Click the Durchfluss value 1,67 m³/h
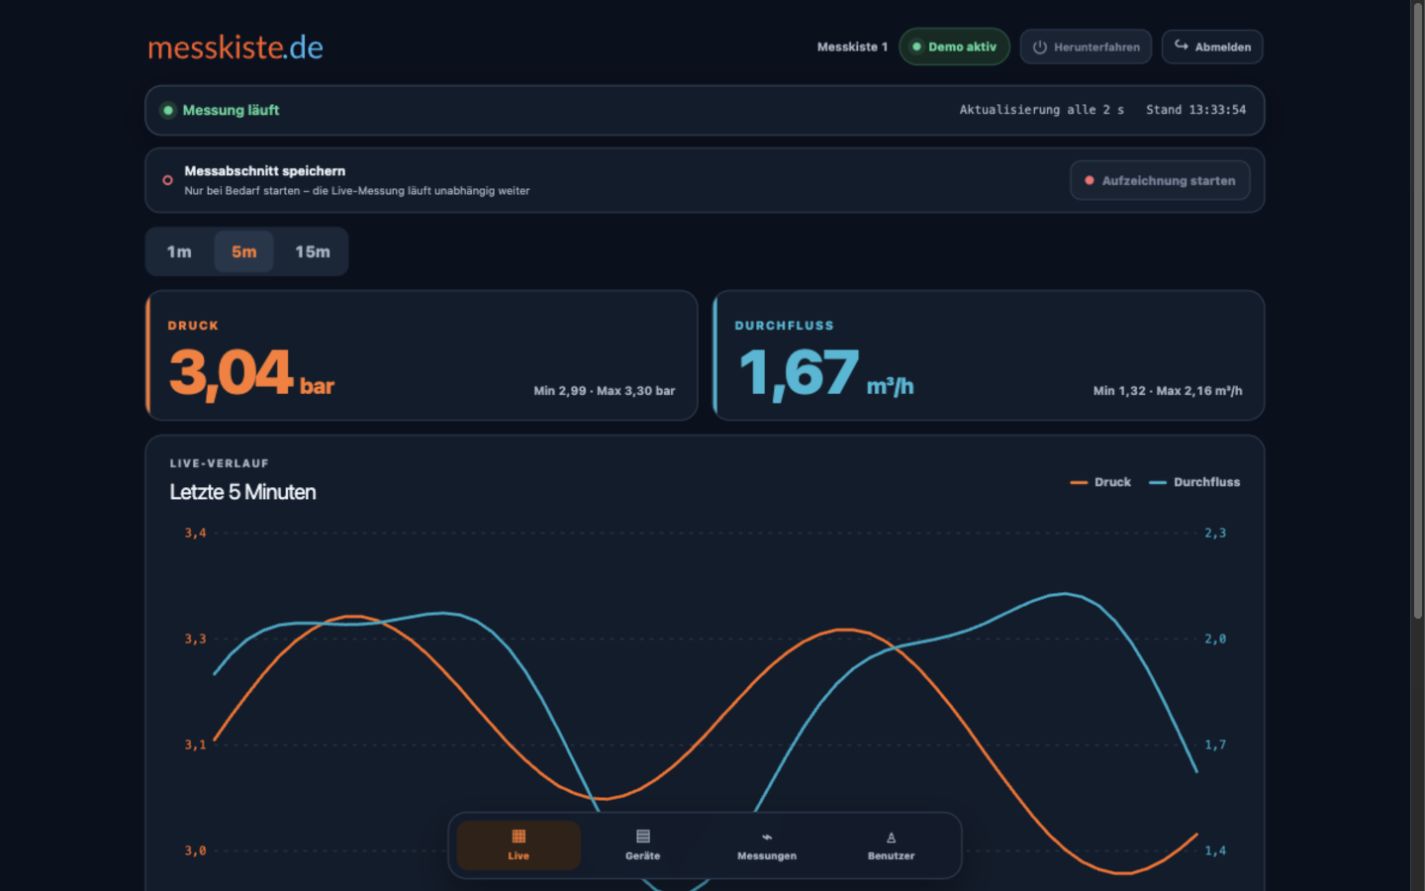This screenshot has height=891, width=1425. (826, 374)
